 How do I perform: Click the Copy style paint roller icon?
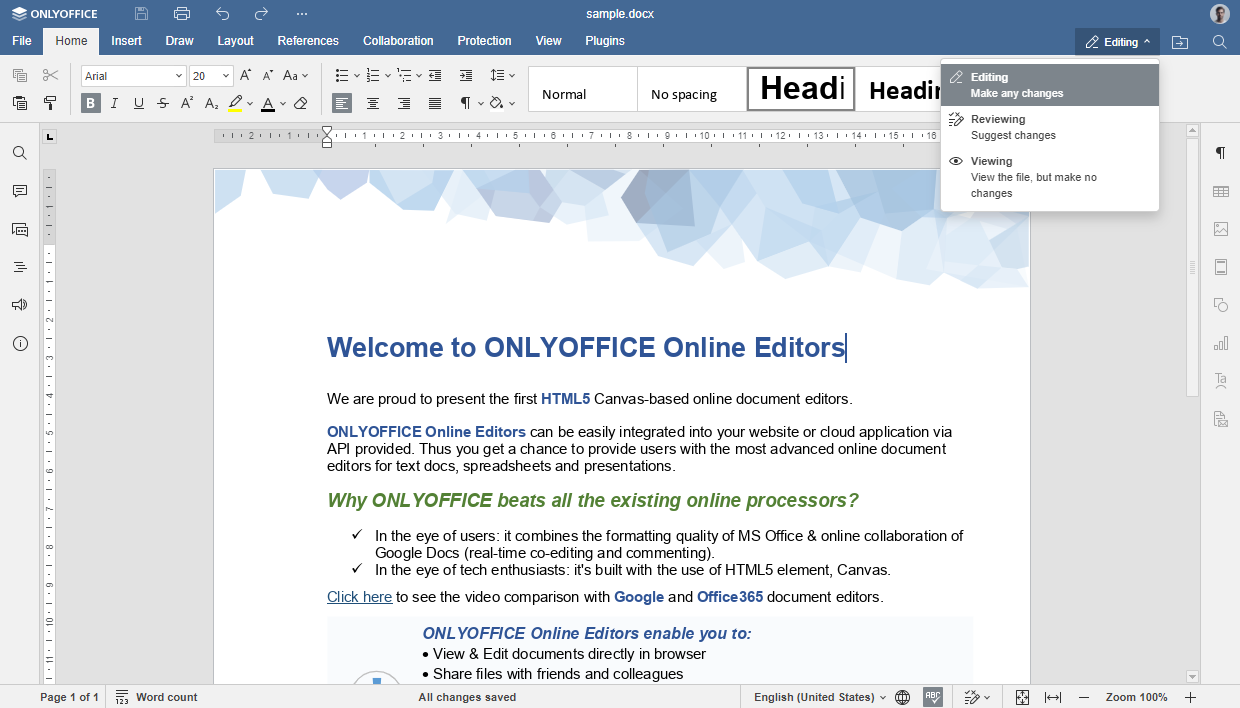point(50,103)
